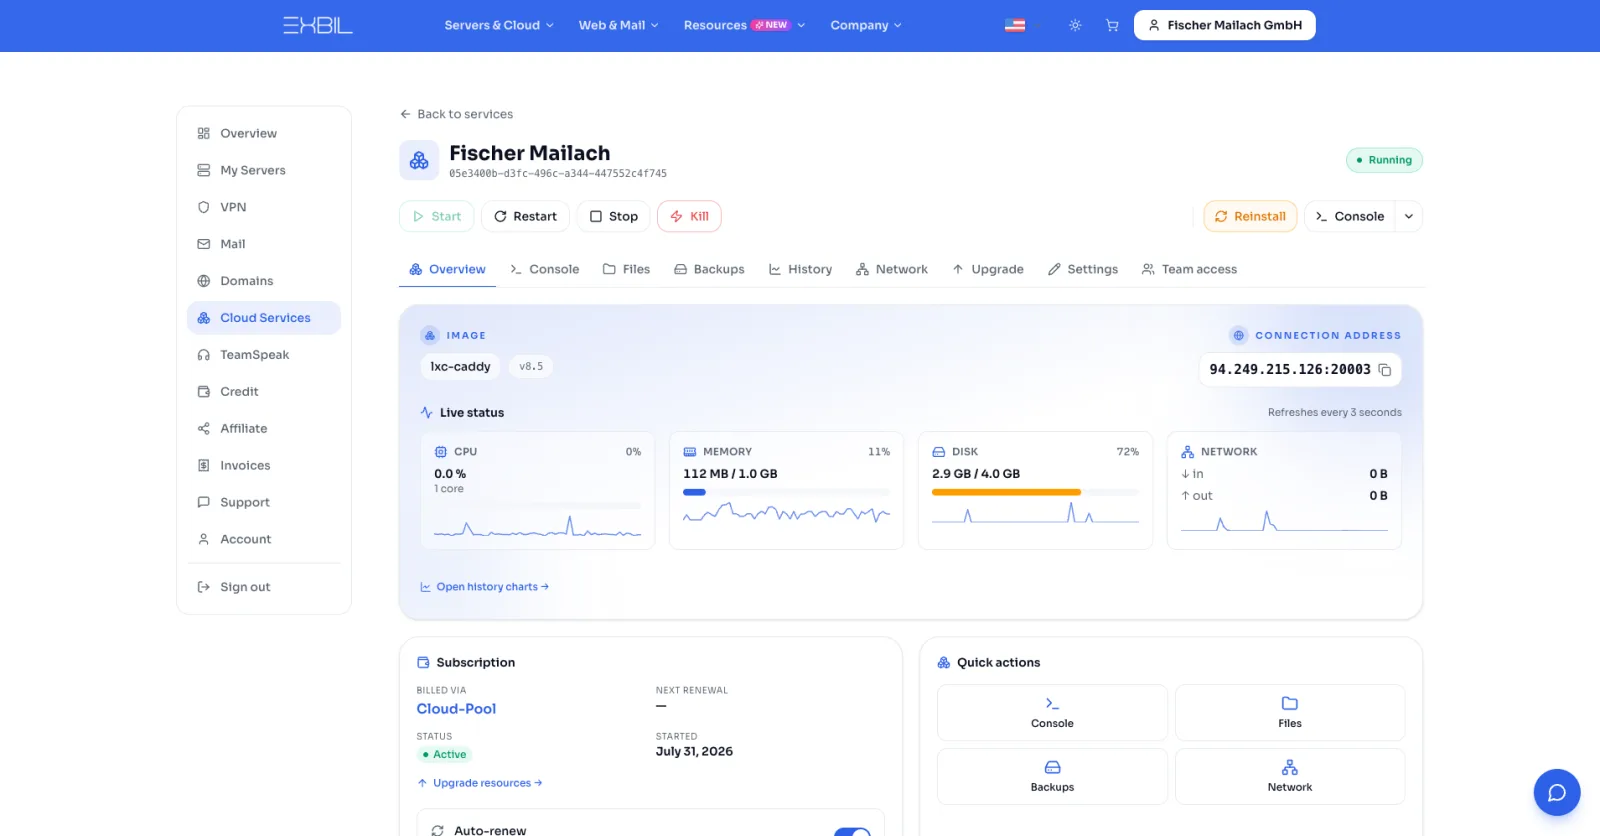
Task: Copy the connection address with the copy icon
Action: (x=1385, y=370)
